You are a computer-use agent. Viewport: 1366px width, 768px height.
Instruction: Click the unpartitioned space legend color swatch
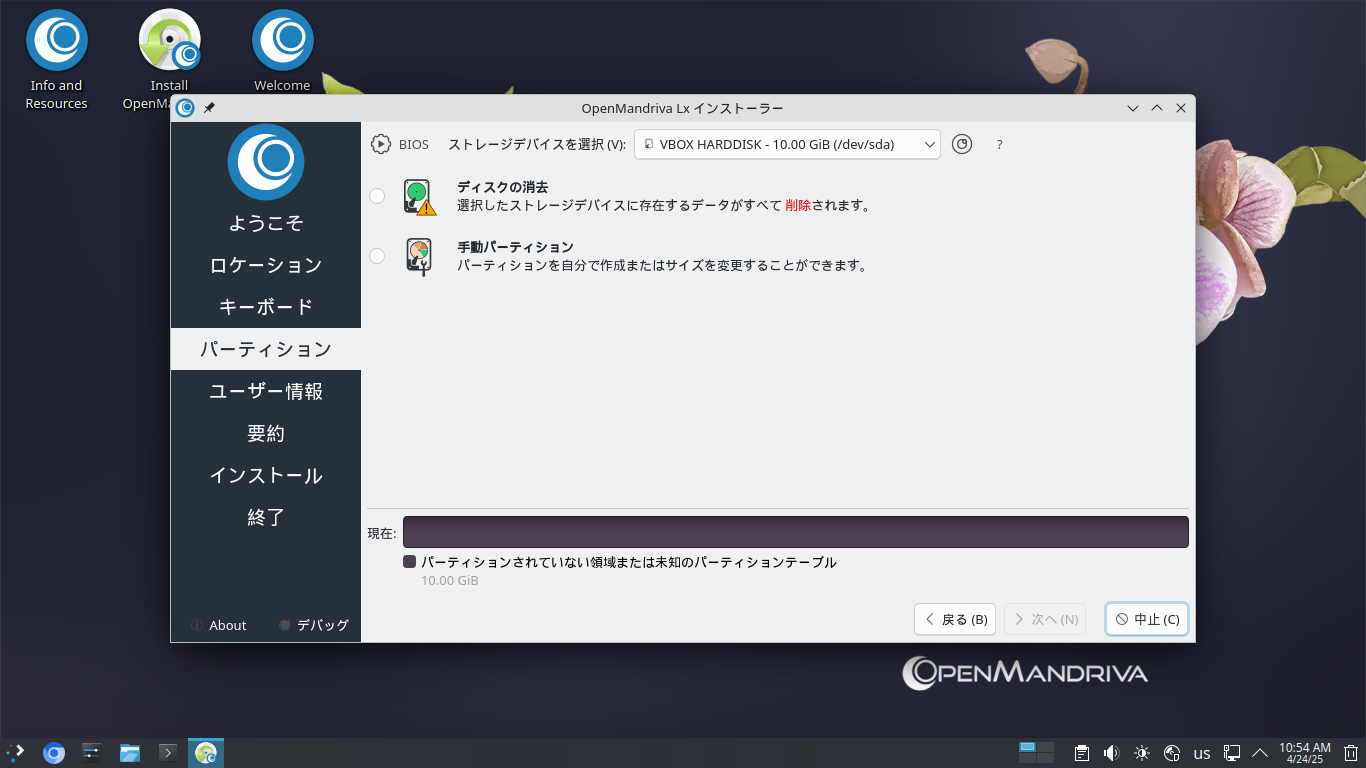(409, 562)
